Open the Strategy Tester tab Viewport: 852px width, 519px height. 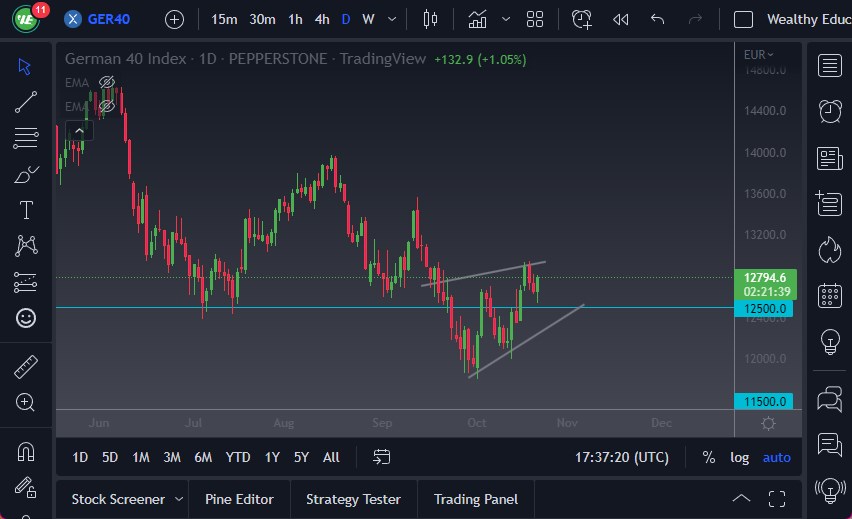pos(353,499)
